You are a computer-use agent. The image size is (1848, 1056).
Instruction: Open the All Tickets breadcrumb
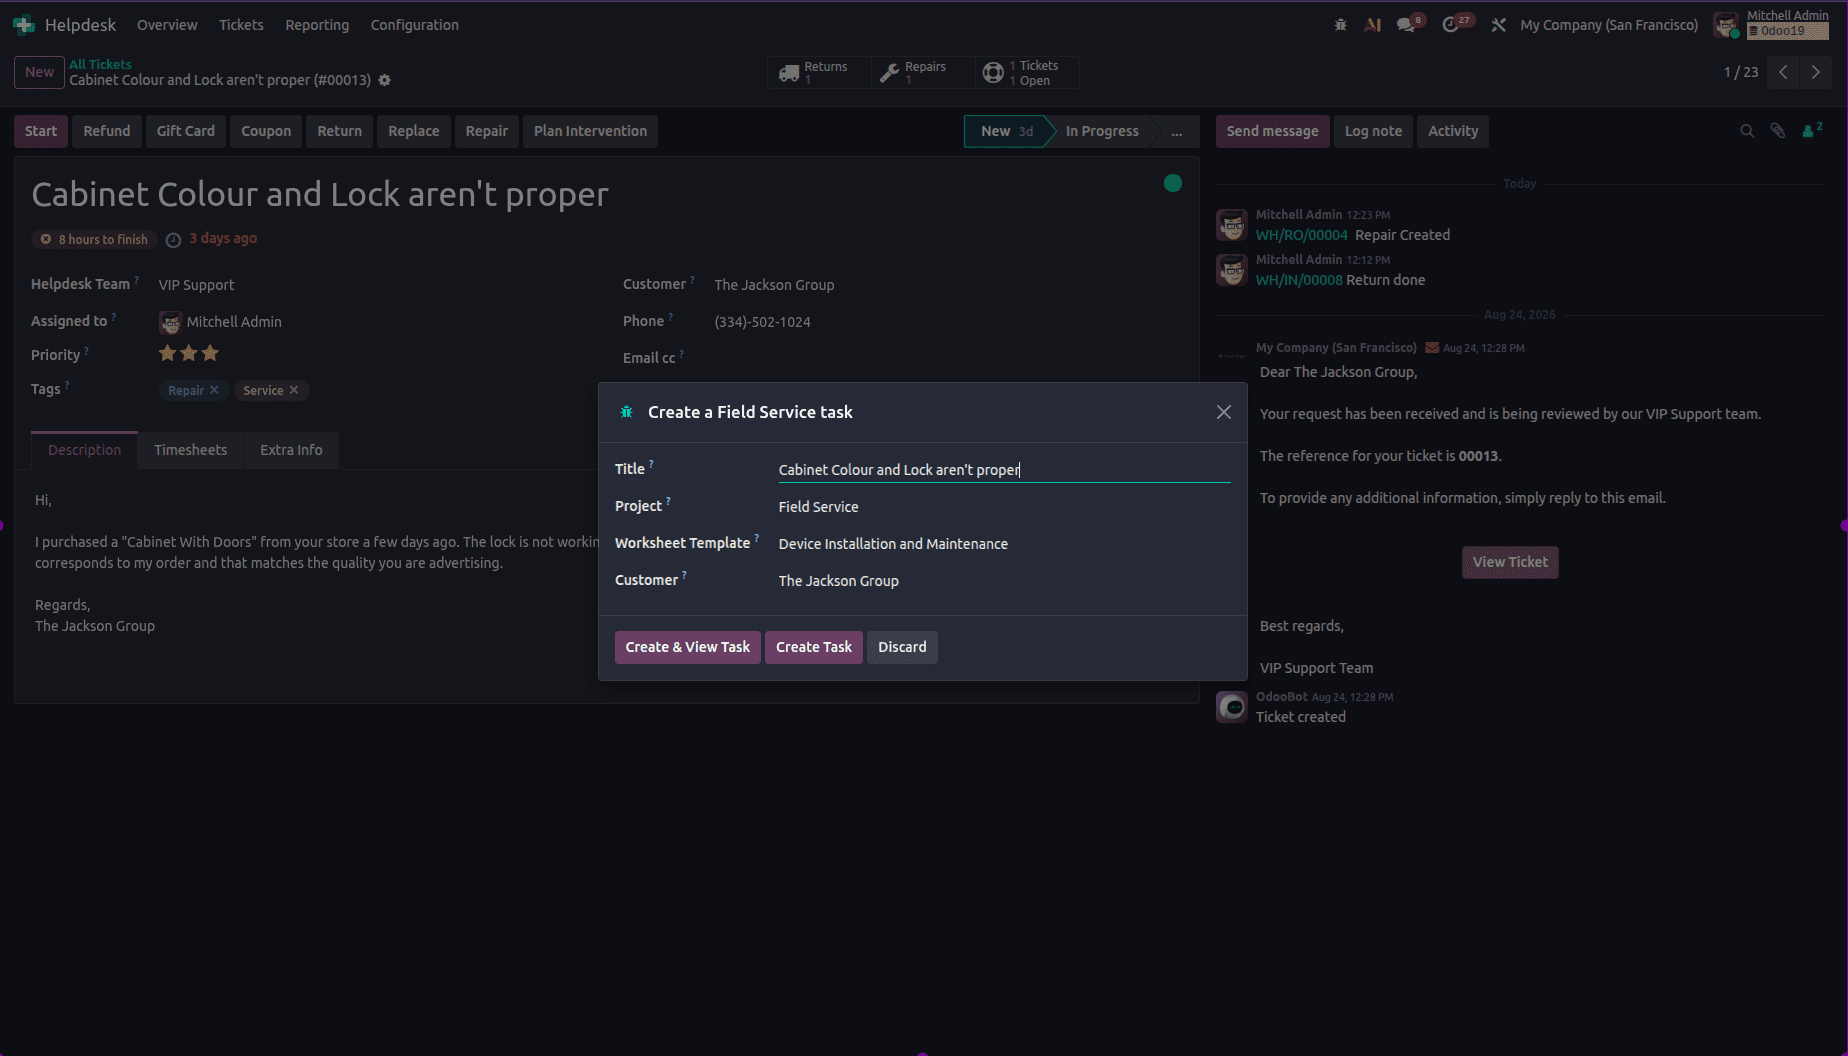100,64
